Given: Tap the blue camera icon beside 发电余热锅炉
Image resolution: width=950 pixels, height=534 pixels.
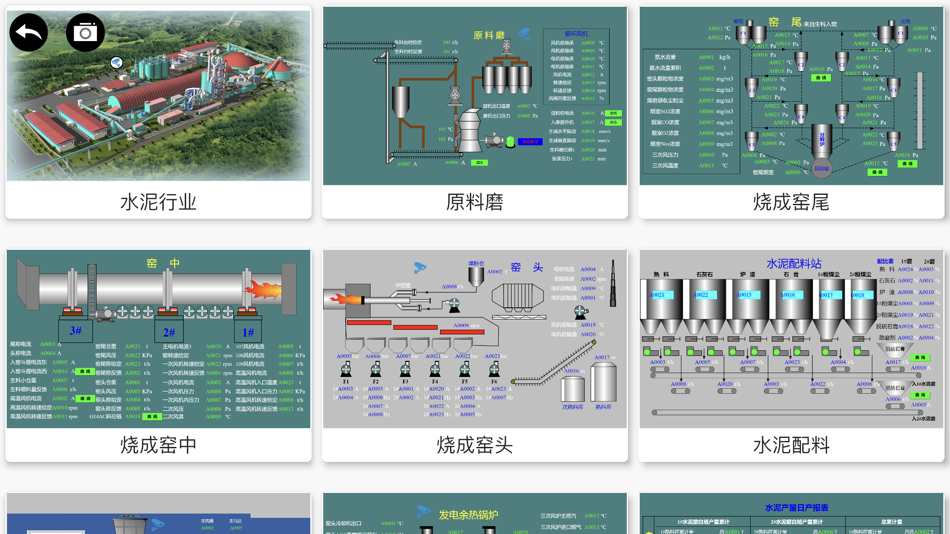Looking at the screenshot, I should 424,513.
